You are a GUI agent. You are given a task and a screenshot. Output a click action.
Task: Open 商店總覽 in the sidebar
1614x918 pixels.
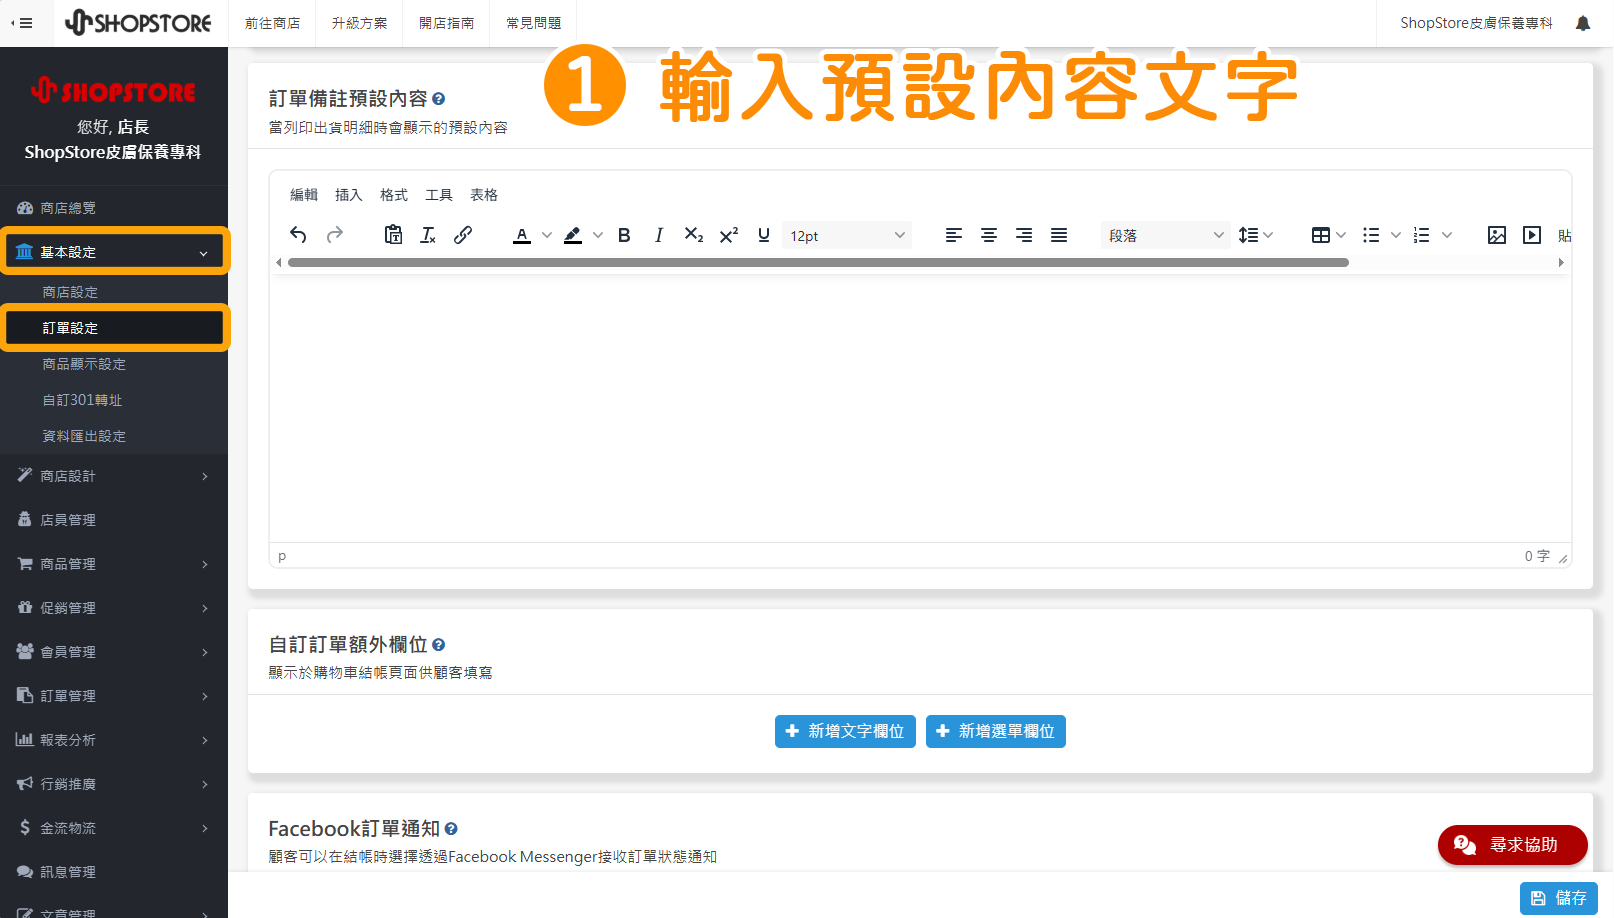click(114, 208)
